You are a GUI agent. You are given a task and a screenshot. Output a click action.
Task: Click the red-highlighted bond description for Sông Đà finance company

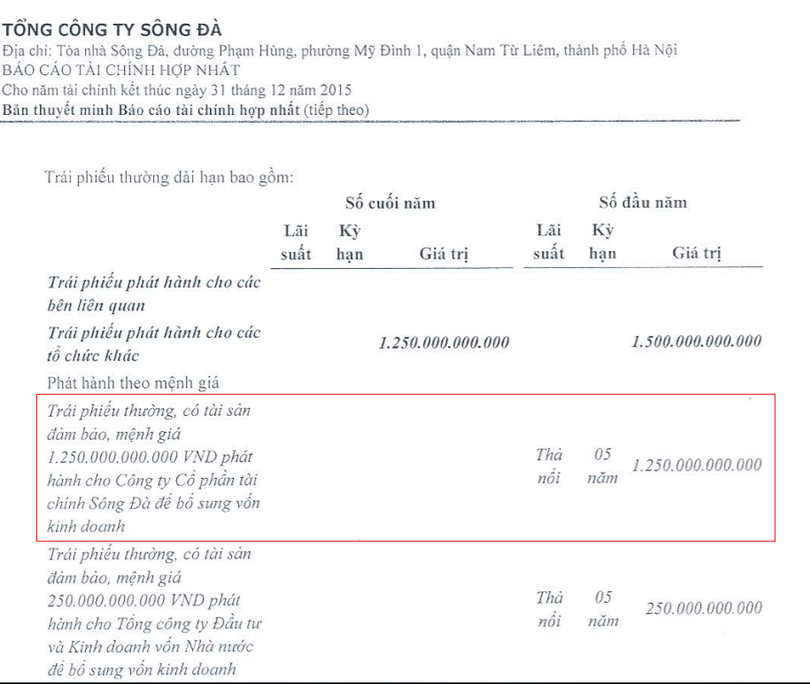154,466
